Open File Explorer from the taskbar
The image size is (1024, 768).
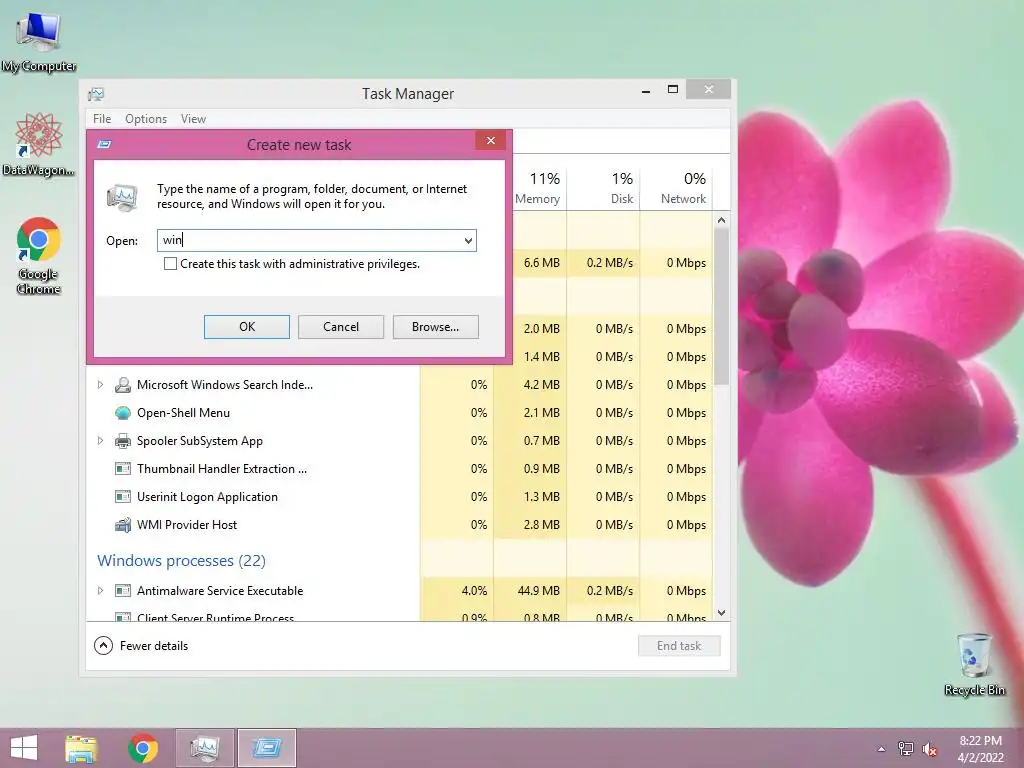coord(81,748)
